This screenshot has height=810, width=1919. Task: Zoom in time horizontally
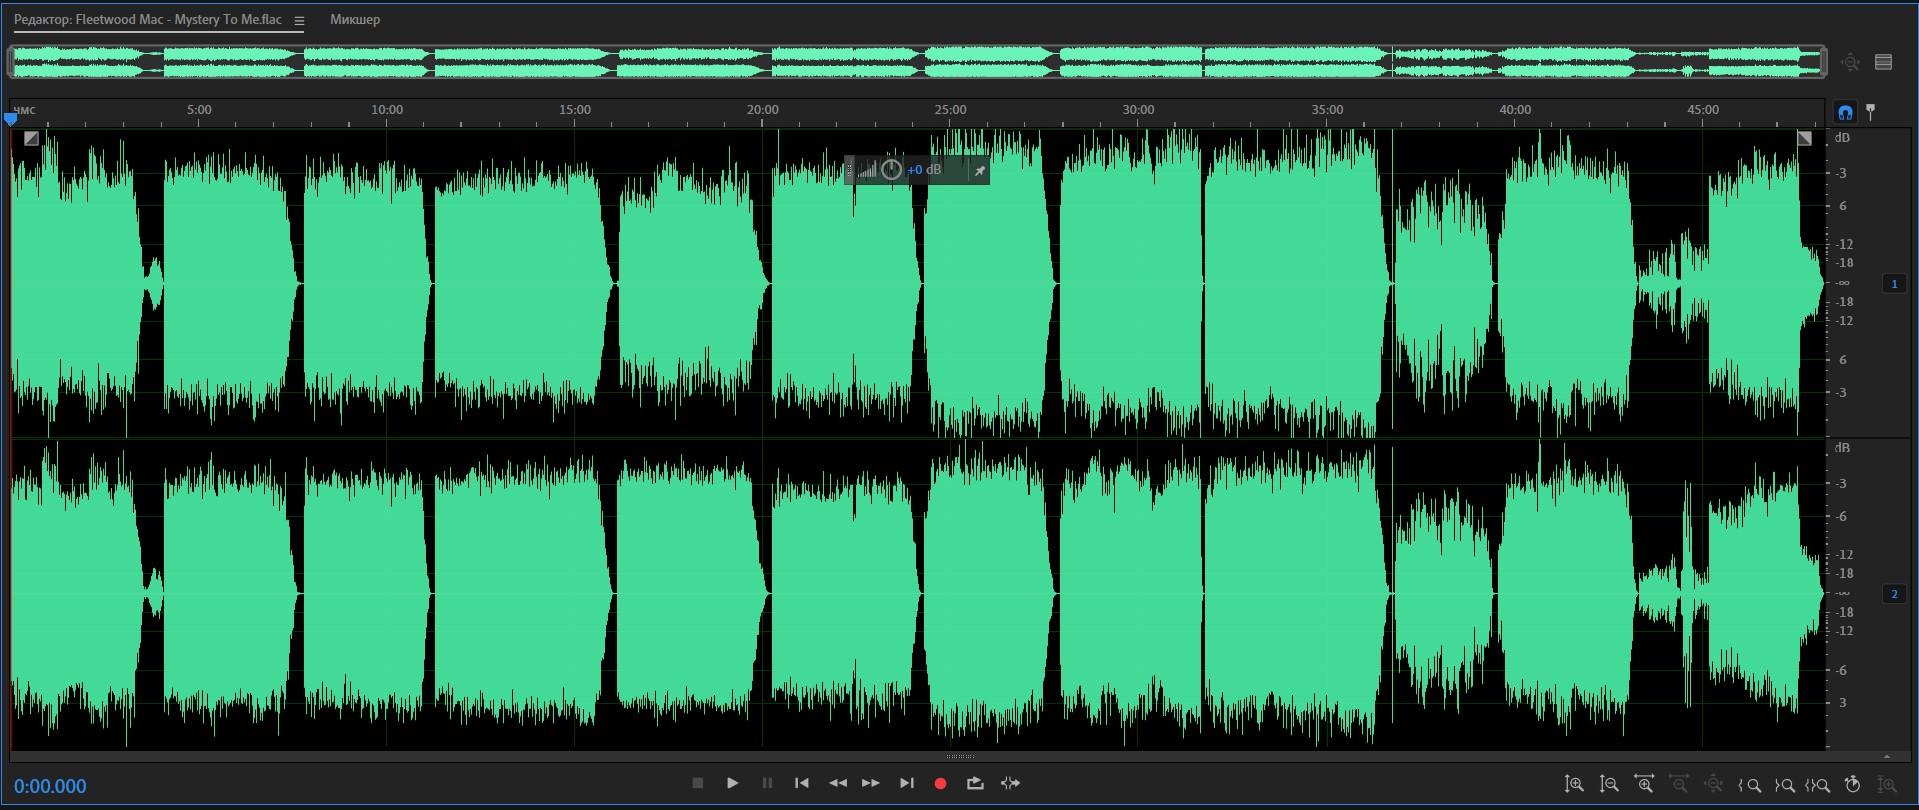1644,785
